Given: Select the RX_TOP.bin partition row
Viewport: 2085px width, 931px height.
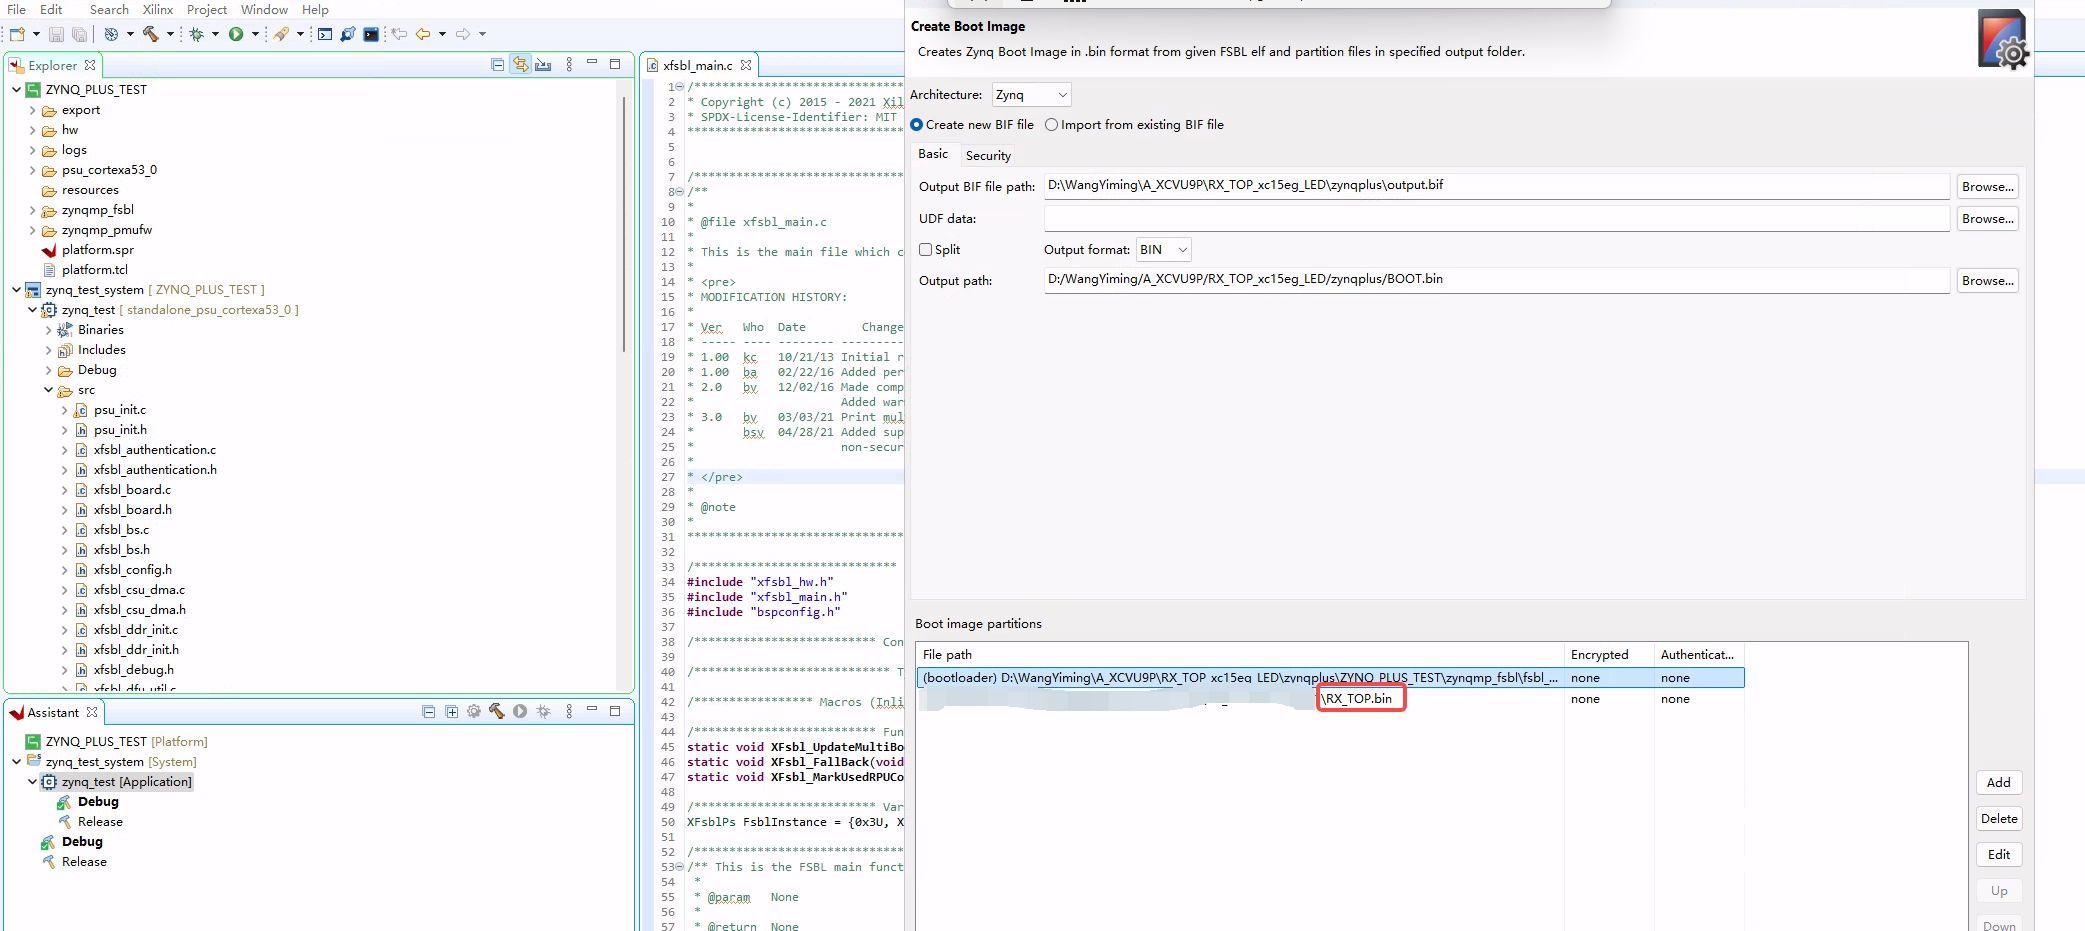Looking at the screenshot, I should [1330, 699].
